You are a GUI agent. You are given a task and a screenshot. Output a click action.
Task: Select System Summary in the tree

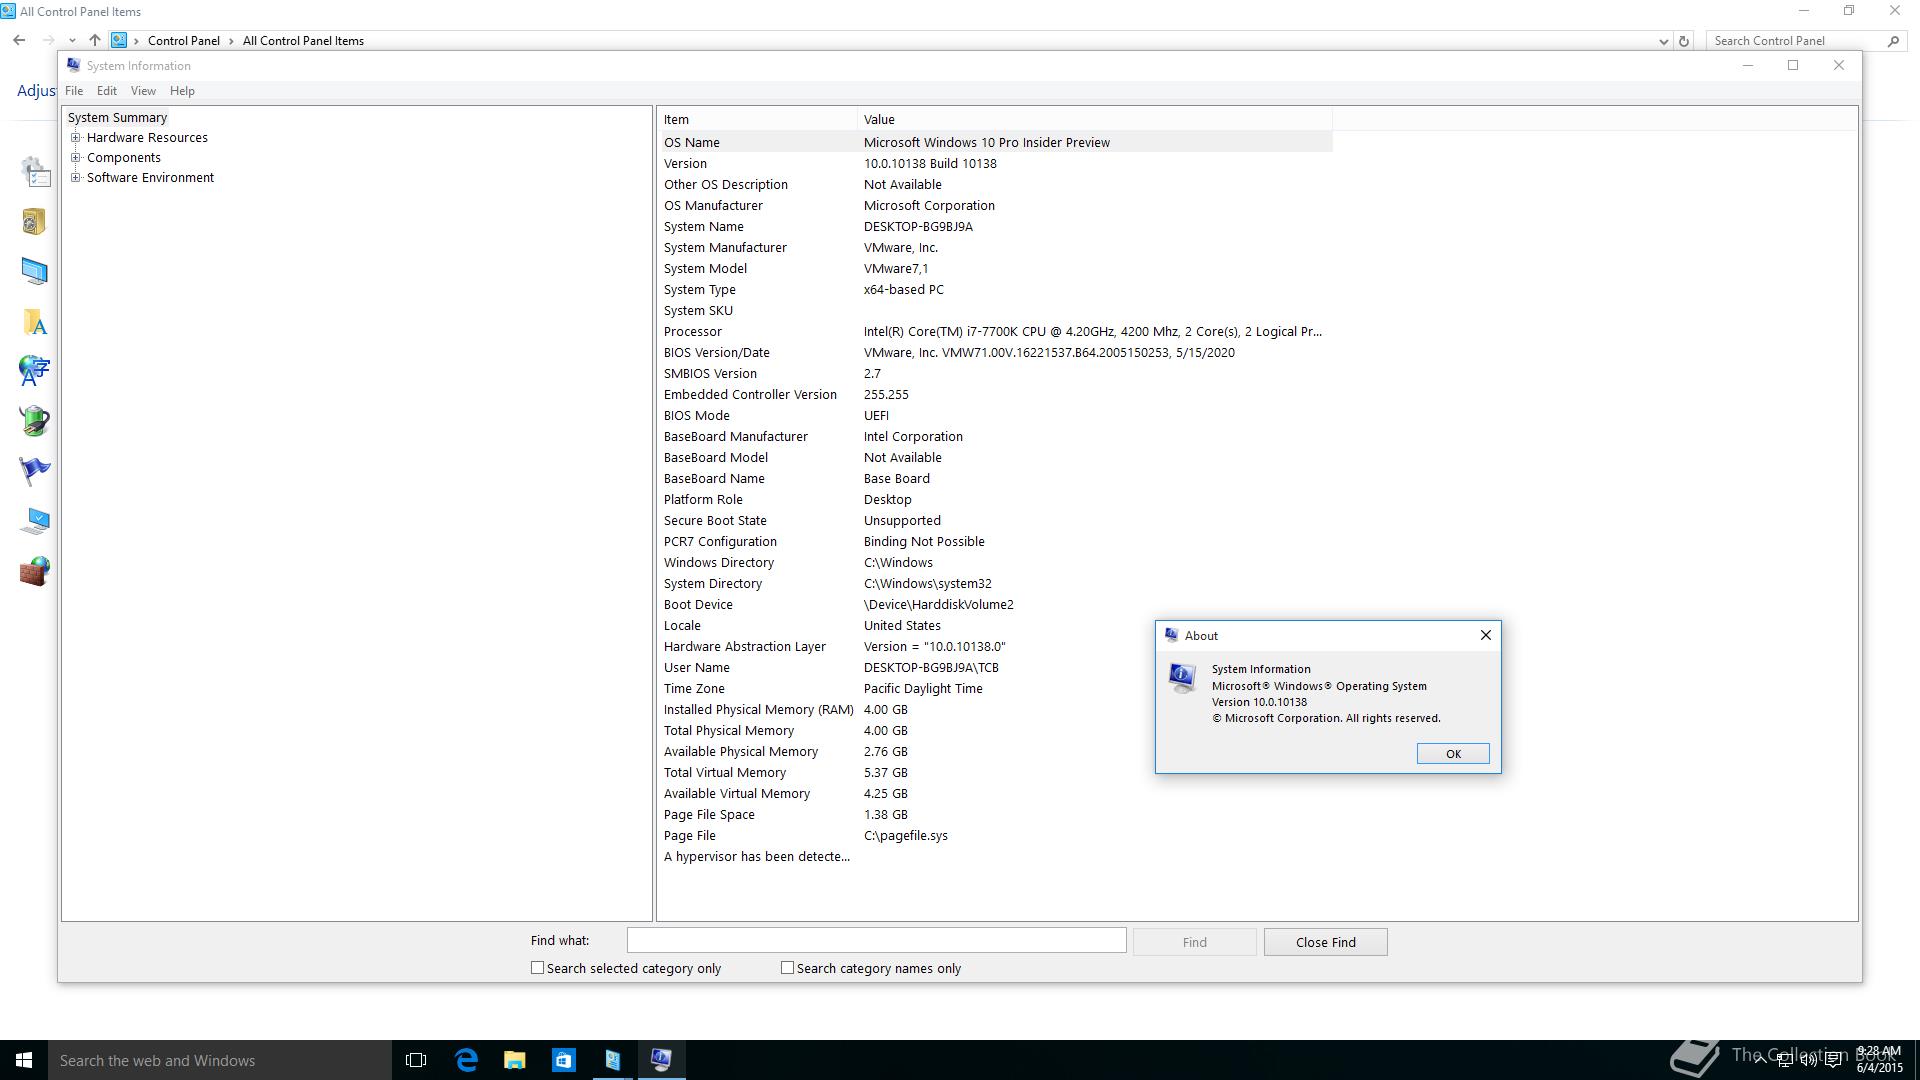[117, 118]
